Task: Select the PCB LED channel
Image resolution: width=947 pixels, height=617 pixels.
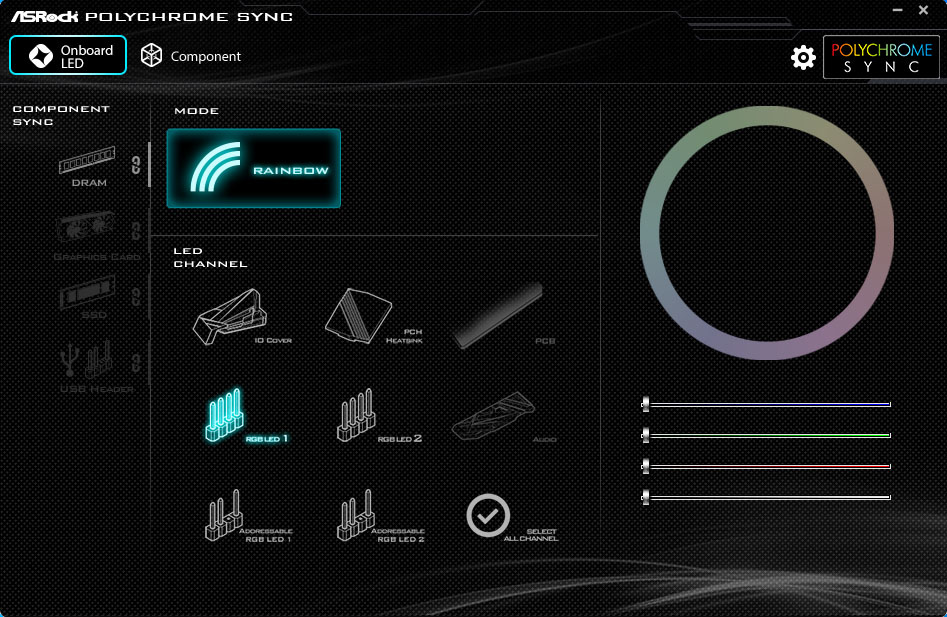Action: 504,317
